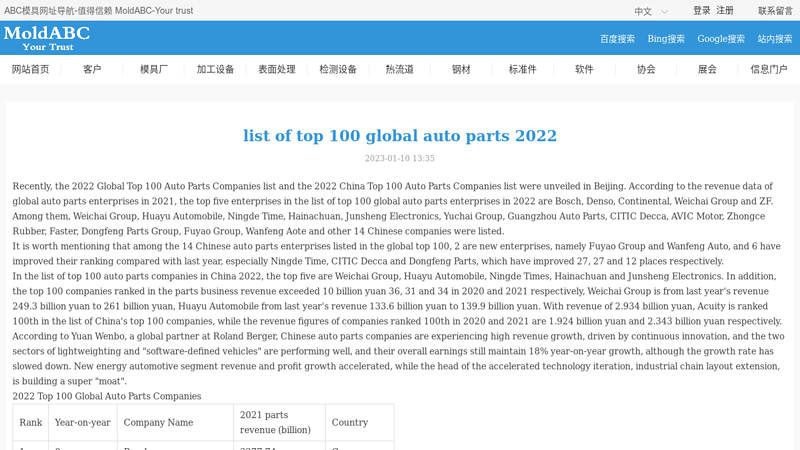Click the Rank table header
The height and width of the screenshot is (450, 800).
point(31,422)
